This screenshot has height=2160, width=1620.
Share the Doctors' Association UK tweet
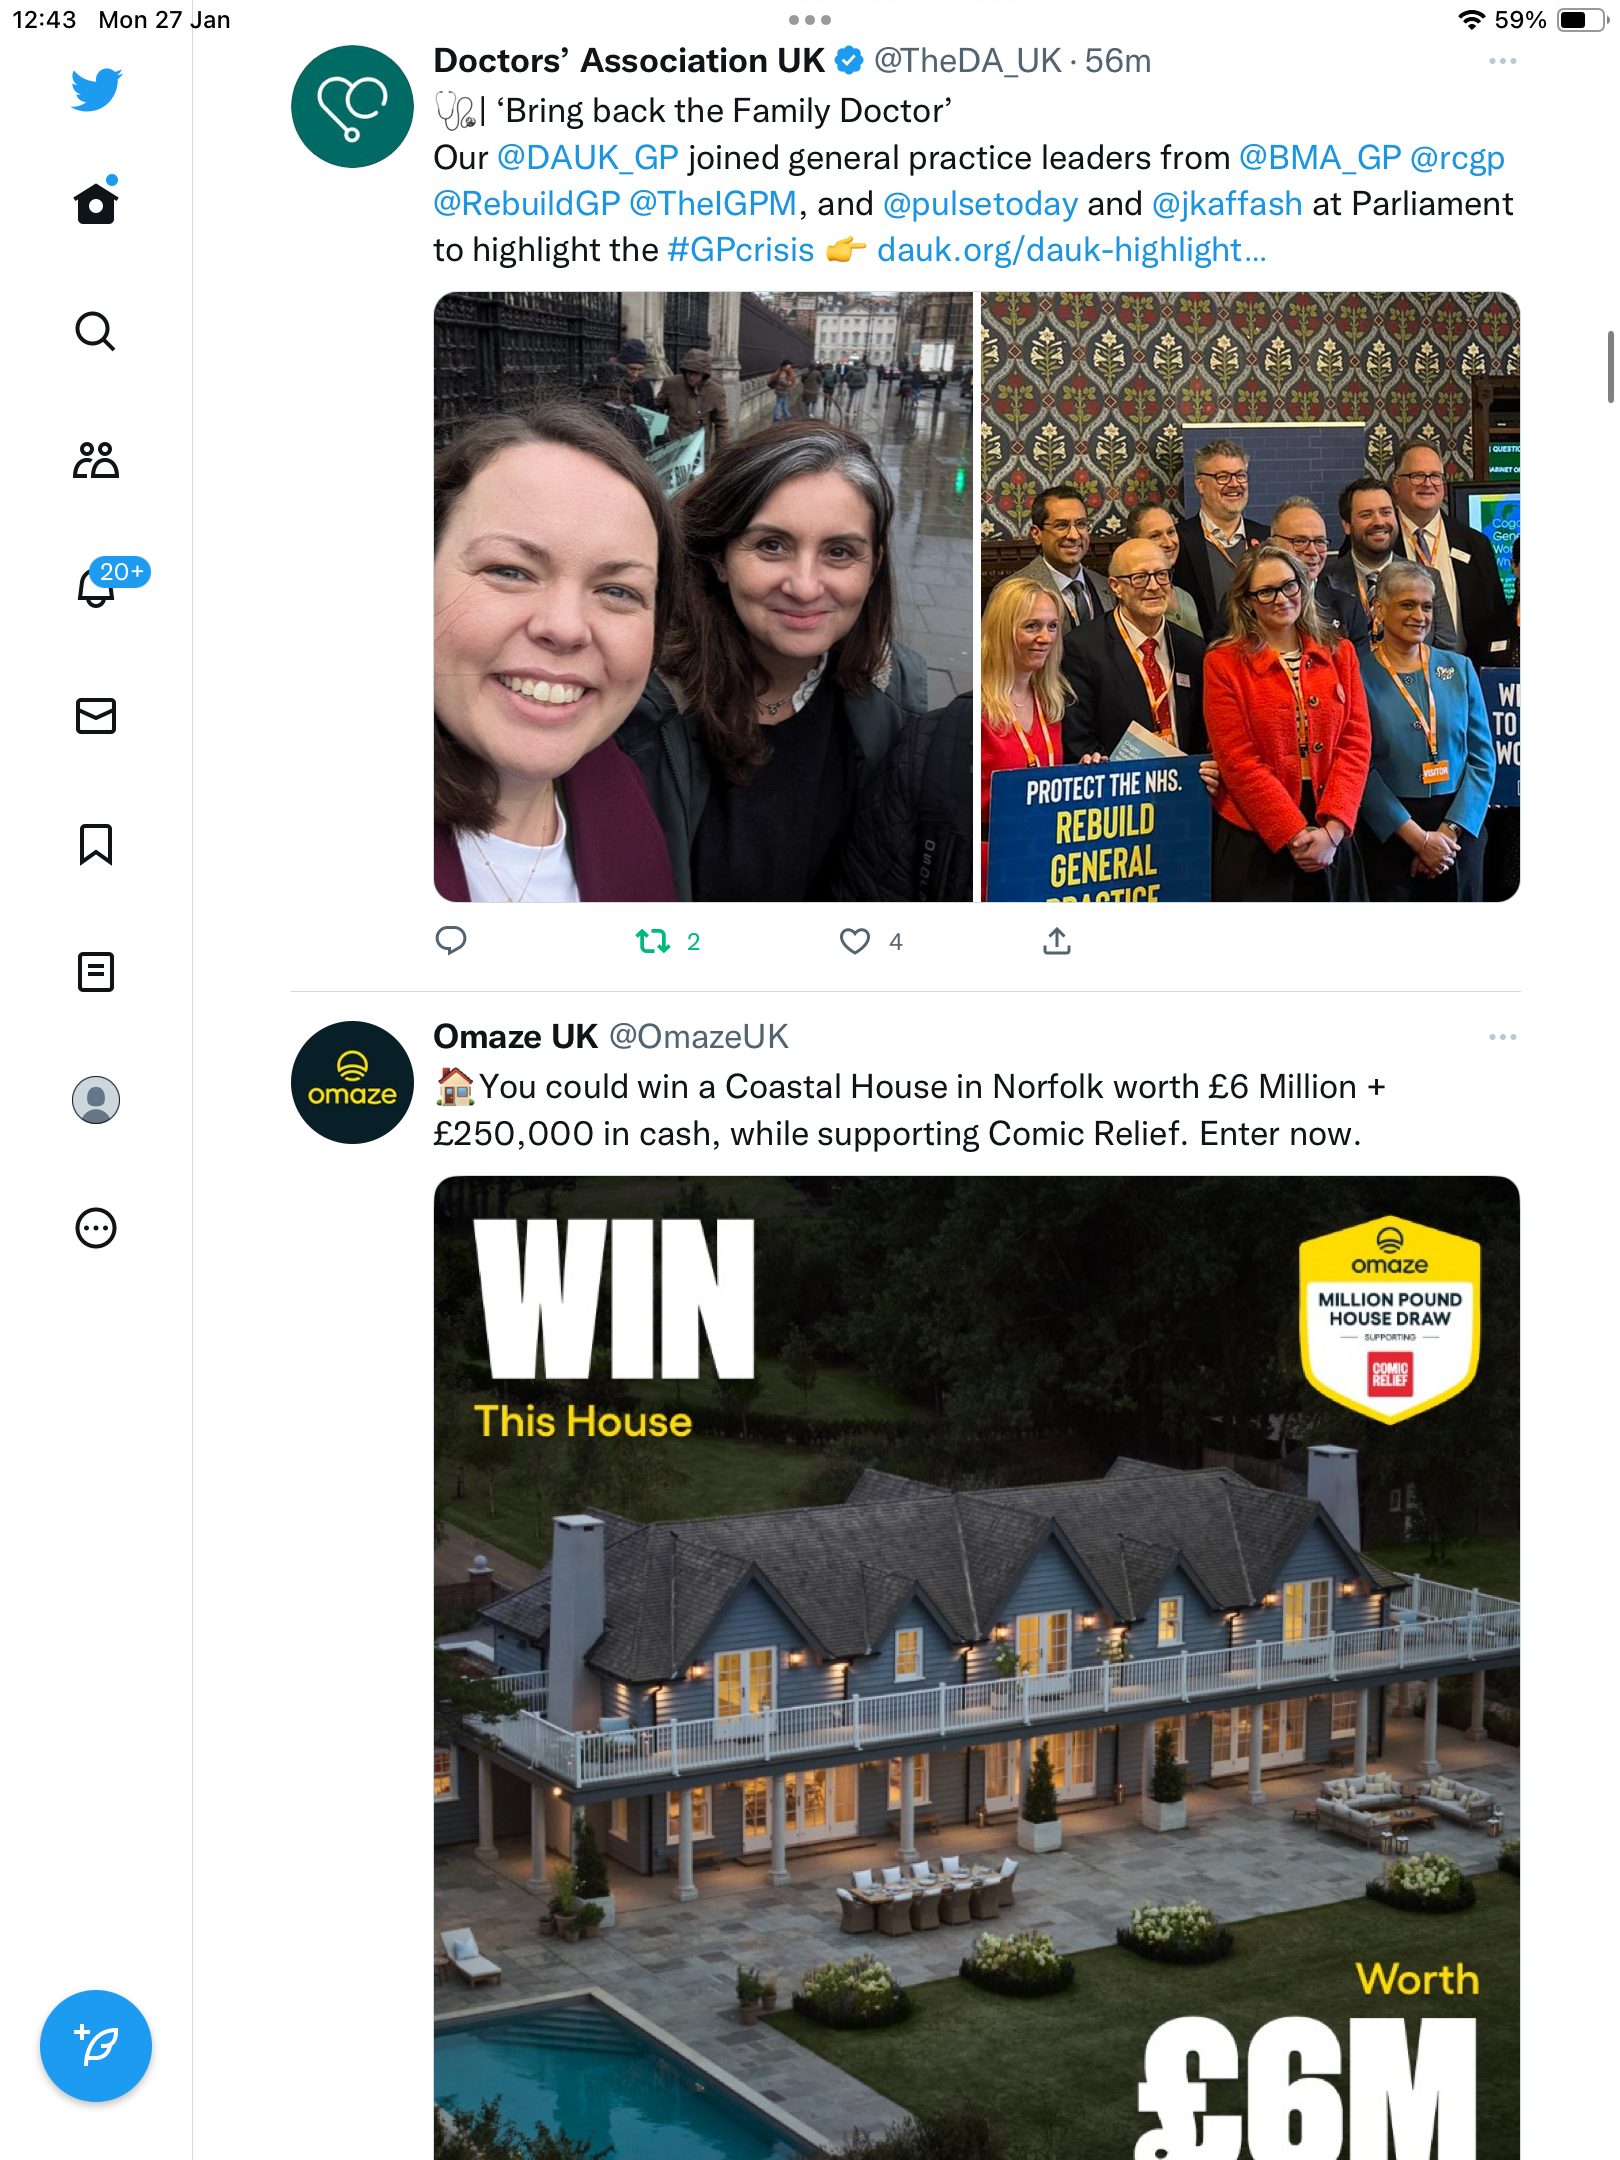point(1057,941)
